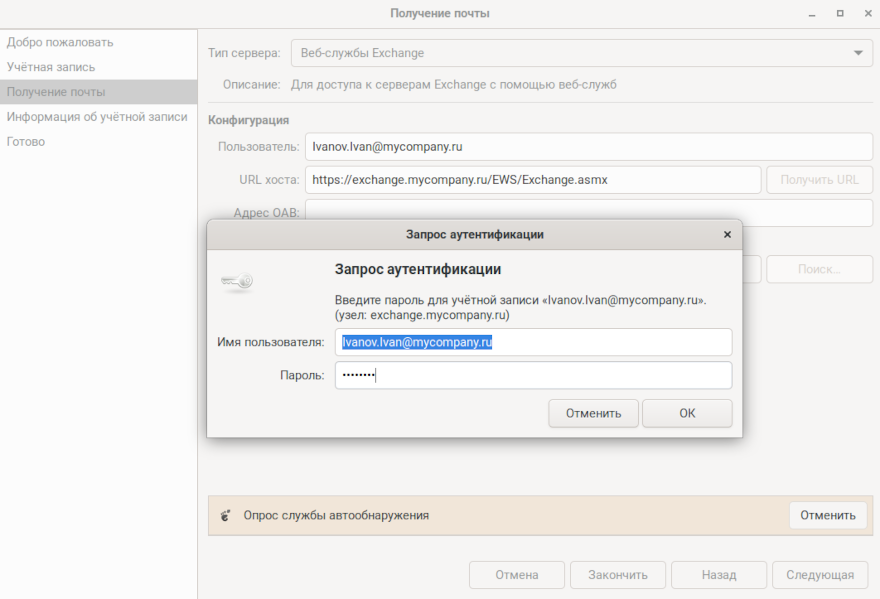Click the 'Получить URL' button
880x599 pixels.
tap(819, 180)
